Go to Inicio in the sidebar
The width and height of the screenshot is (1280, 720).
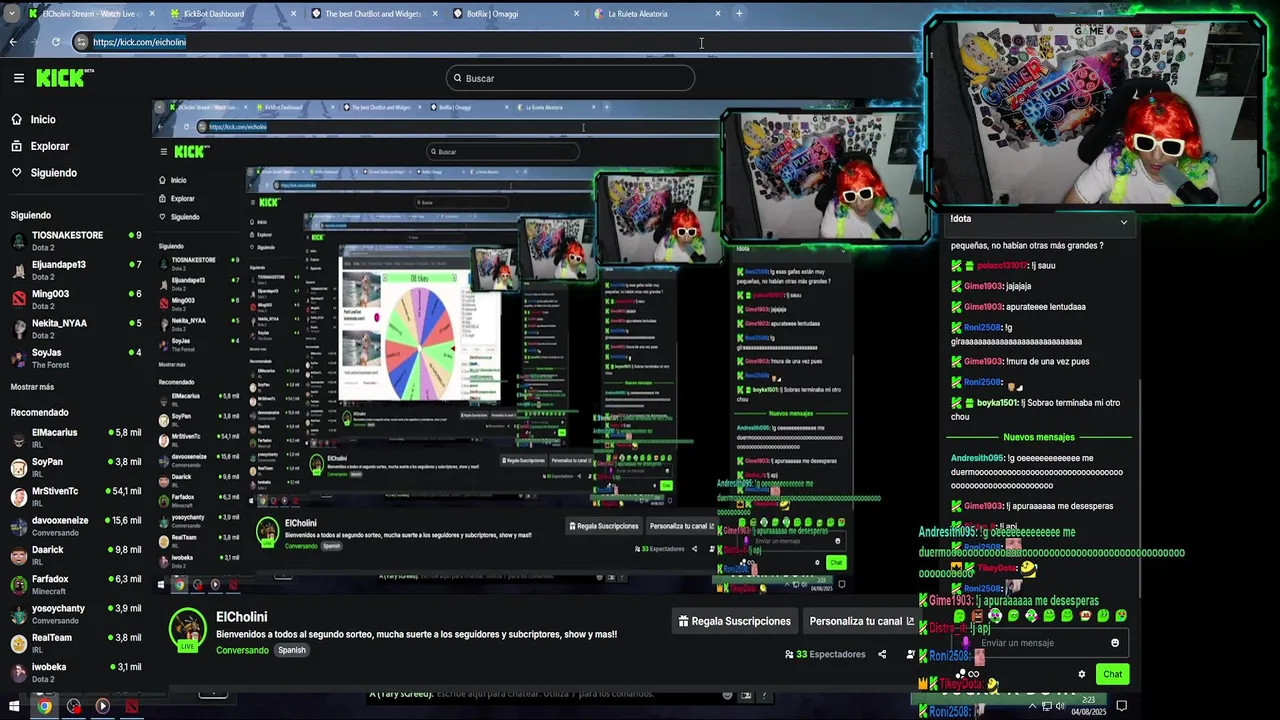coord(43,119)
